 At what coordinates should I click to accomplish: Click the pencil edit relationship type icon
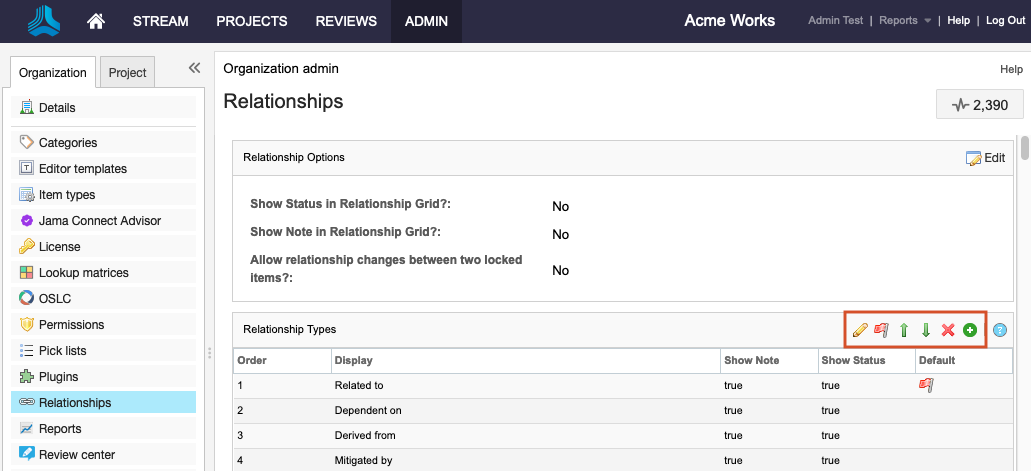pyautogui.click(x=860, y=330)
